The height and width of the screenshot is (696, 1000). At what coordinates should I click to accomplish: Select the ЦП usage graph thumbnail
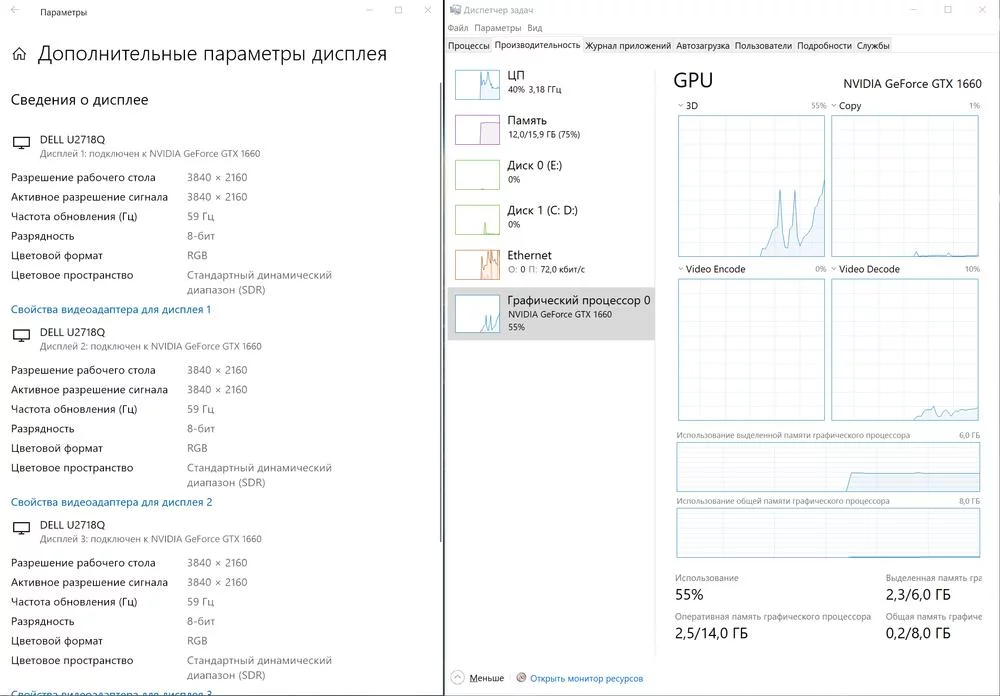[477, 85]
